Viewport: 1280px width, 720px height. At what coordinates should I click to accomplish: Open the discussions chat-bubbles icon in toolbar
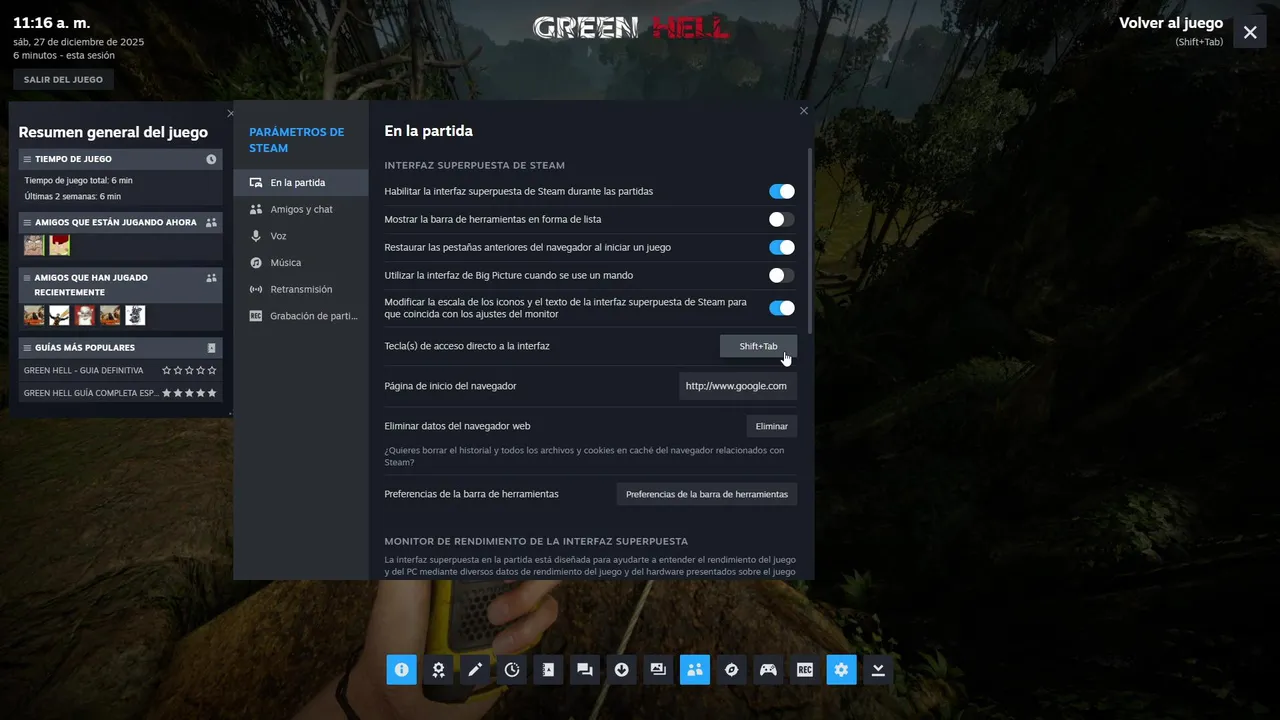[x=585, y=670]
